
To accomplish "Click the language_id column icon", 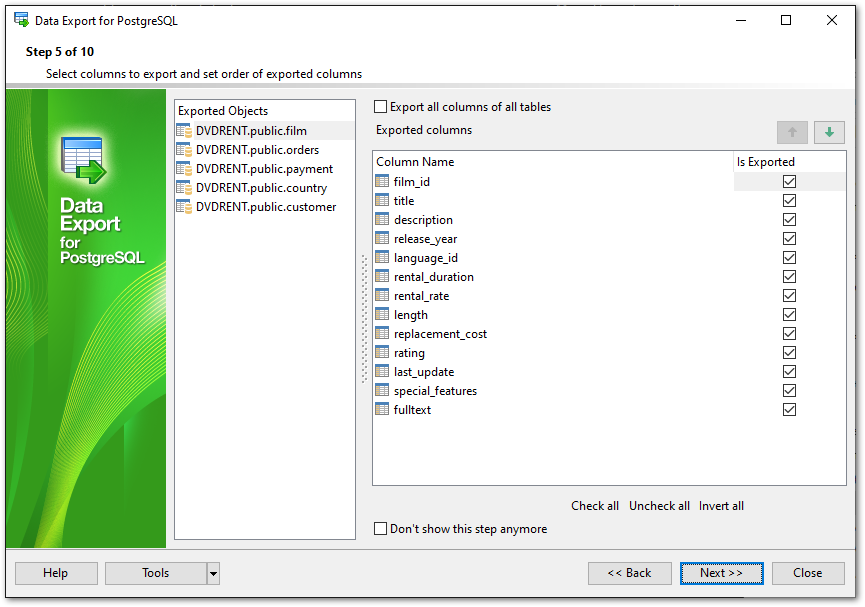I will 382,257.
